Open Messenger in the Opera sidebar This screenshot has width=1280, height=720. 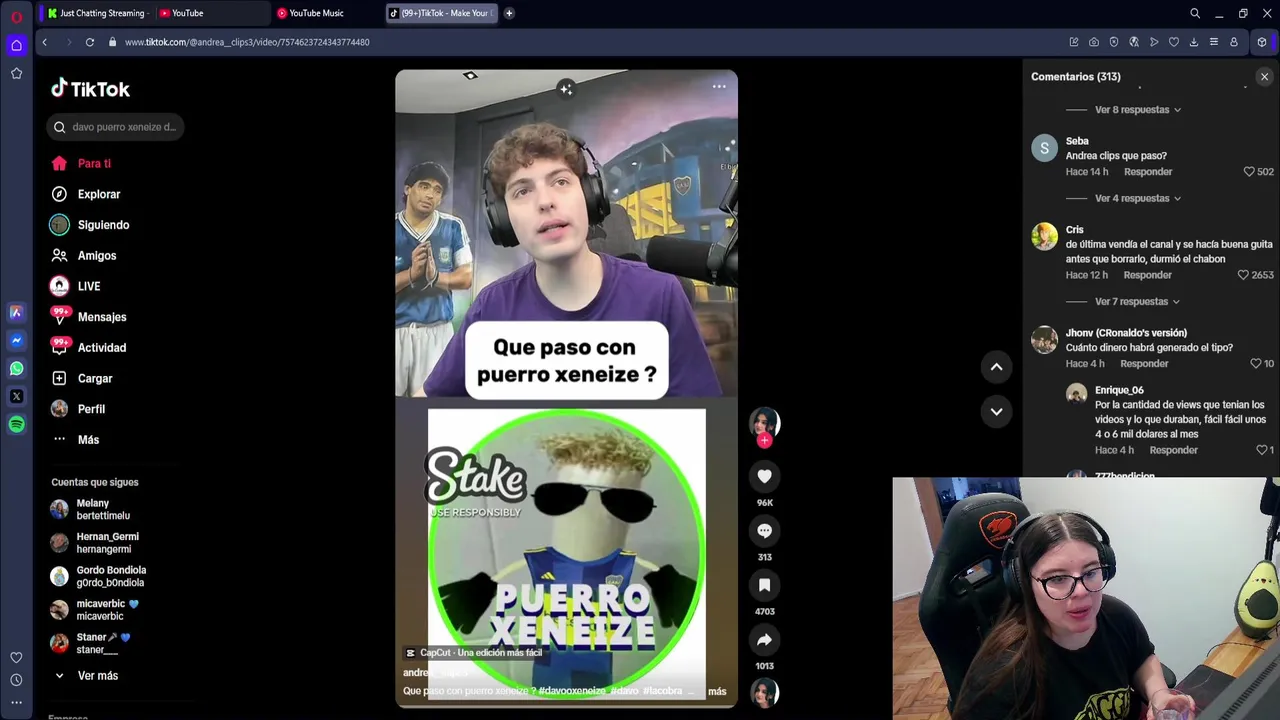click(x=16, y=340)
